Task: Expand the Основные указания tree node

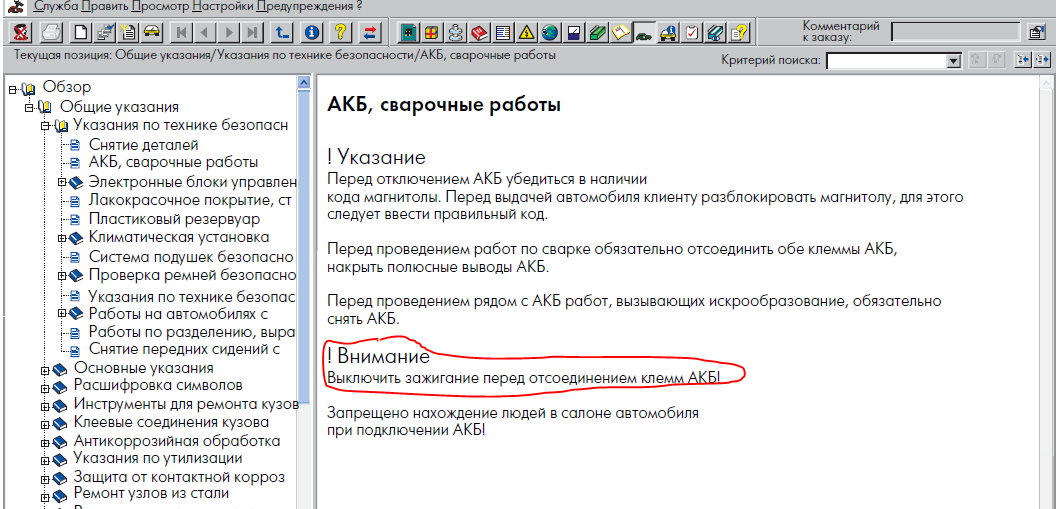Action: pos(45,368)
